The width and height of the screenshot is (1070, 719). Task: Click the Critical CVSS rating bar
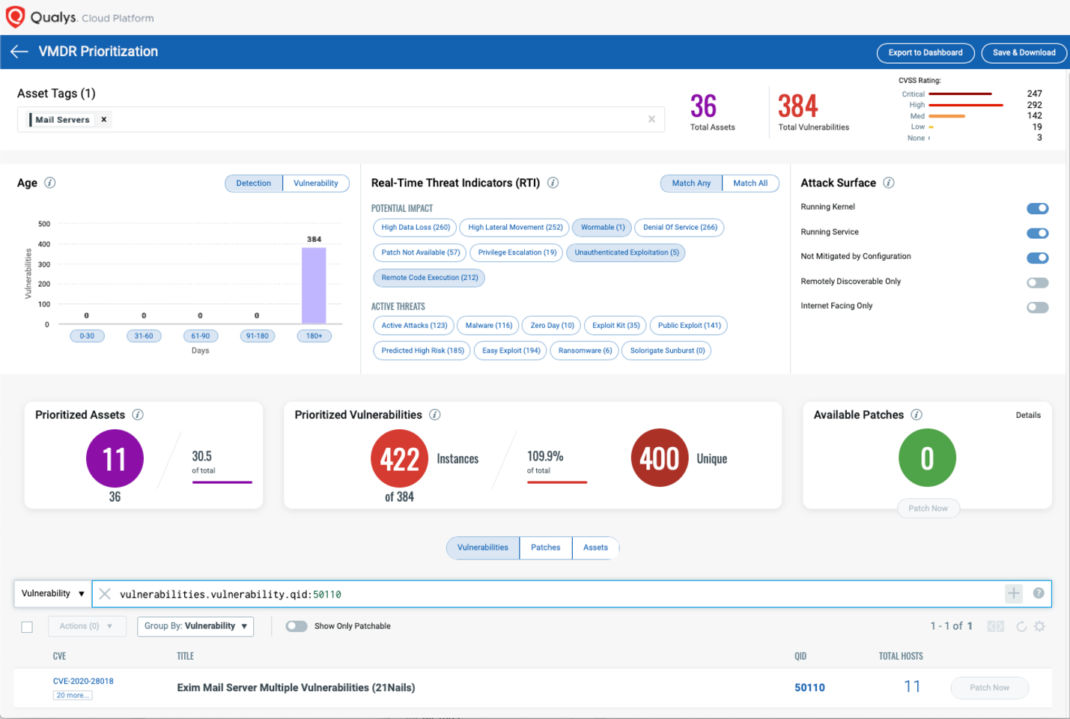[960, 94]
